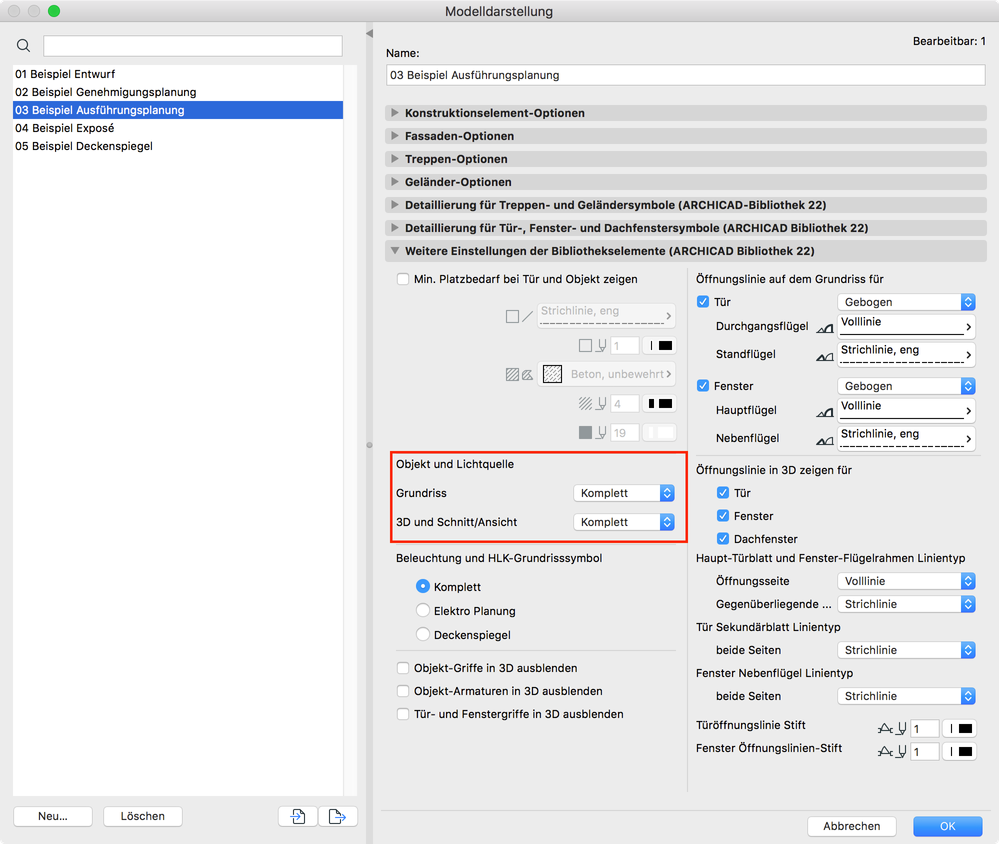This screenshot has width=999, height=844.
Task: Open the Fenster Gebogen dropdown
Action: [x=906, y=386]
